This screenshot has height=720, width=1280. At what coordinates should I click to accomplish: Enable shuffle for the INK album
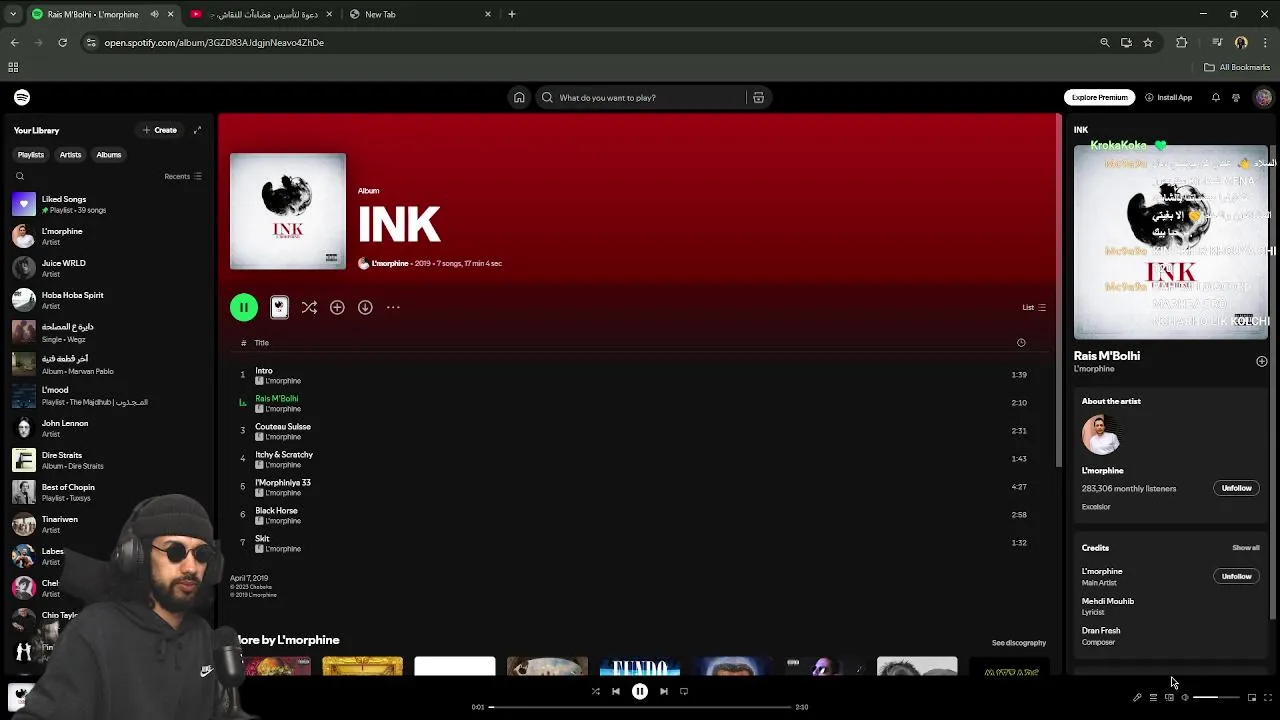pyautogui.click(x=309, y=307)
